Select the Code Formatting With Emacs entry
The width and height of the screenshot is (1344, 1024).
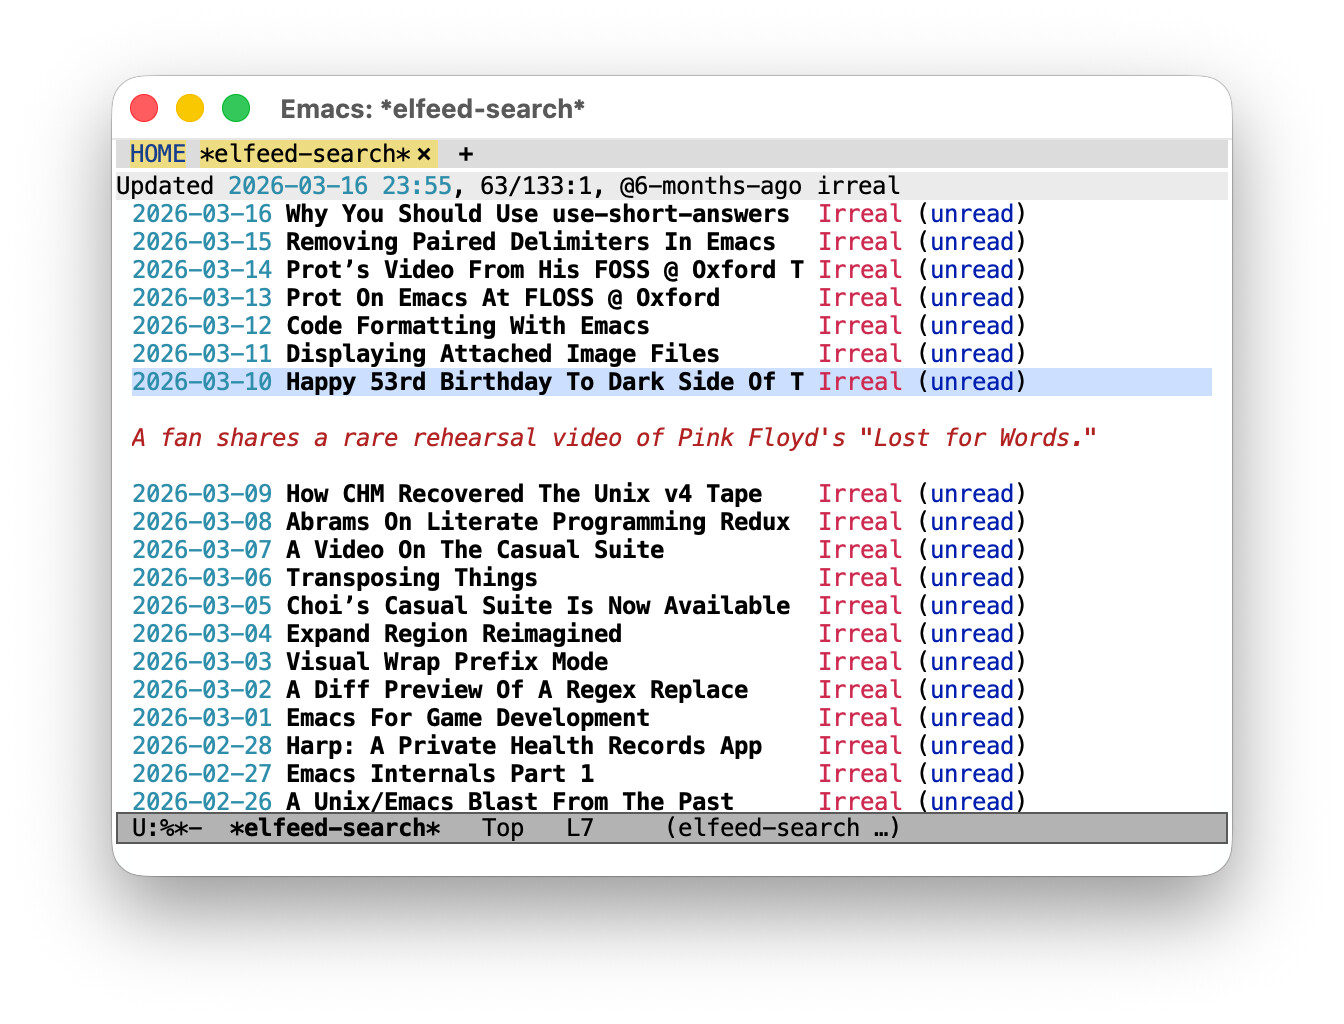click(x=467, y=325)
